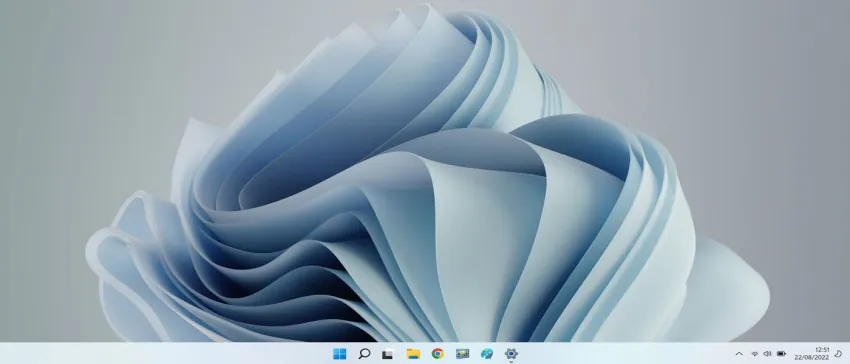
Task: Open Wi-Fi network tray icon
Action: pos(754,354)
